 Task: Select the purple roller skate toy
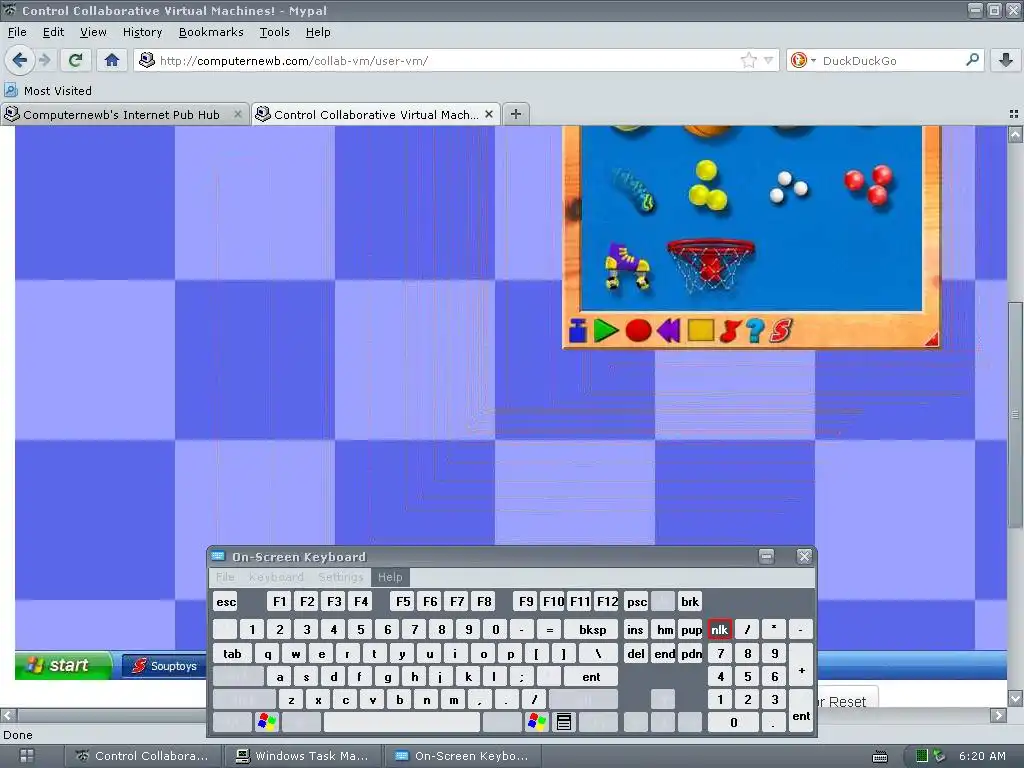tap(627, 266)
